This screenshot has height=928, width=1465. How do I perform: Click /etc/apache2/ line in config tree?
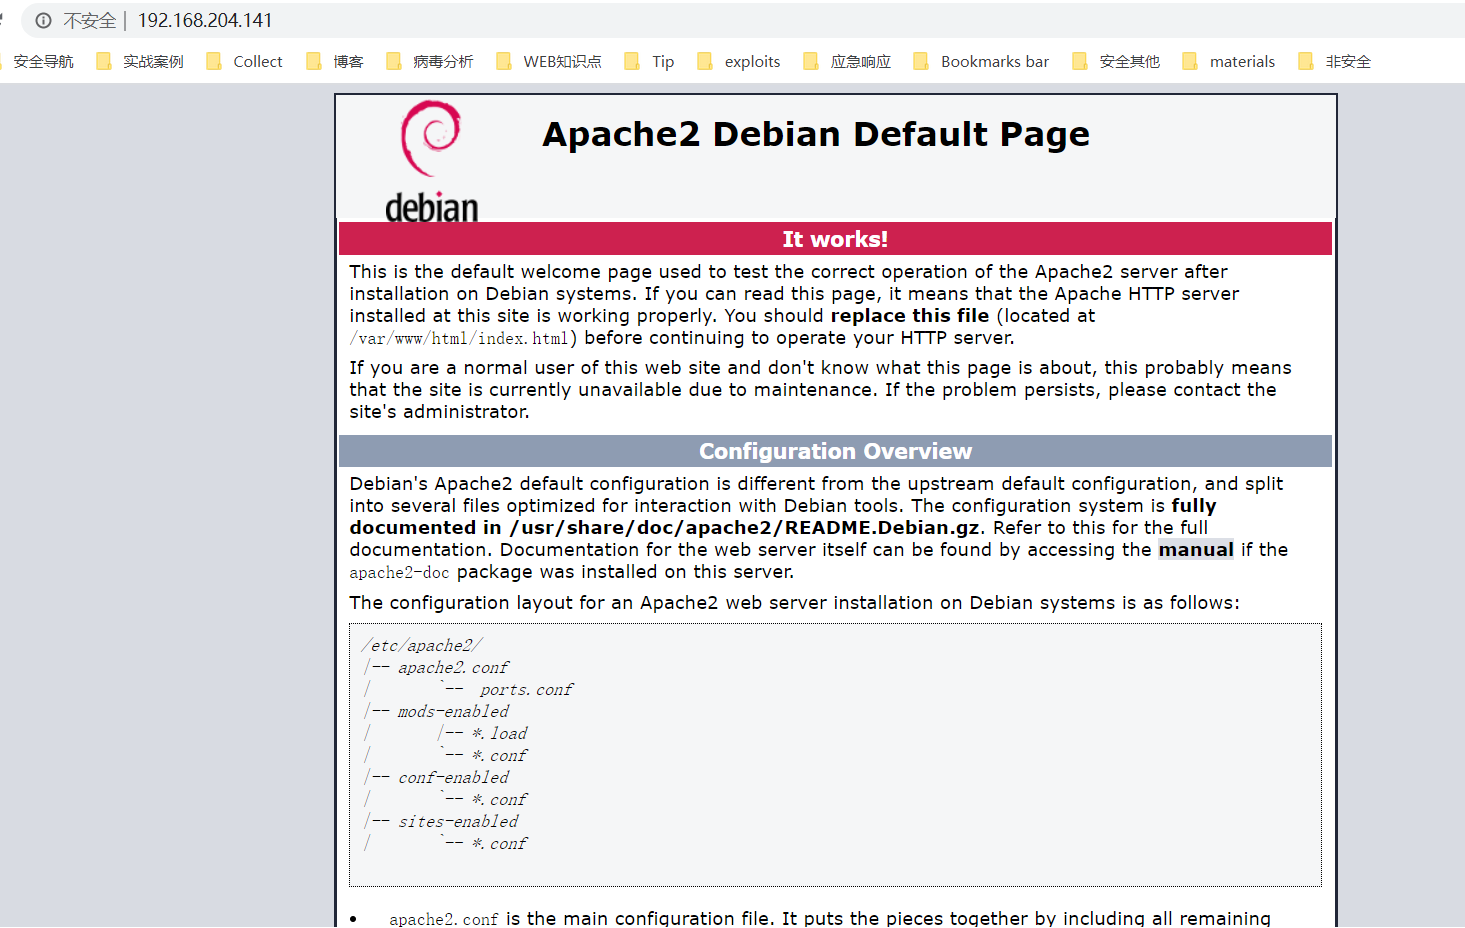tap(422, 646)
